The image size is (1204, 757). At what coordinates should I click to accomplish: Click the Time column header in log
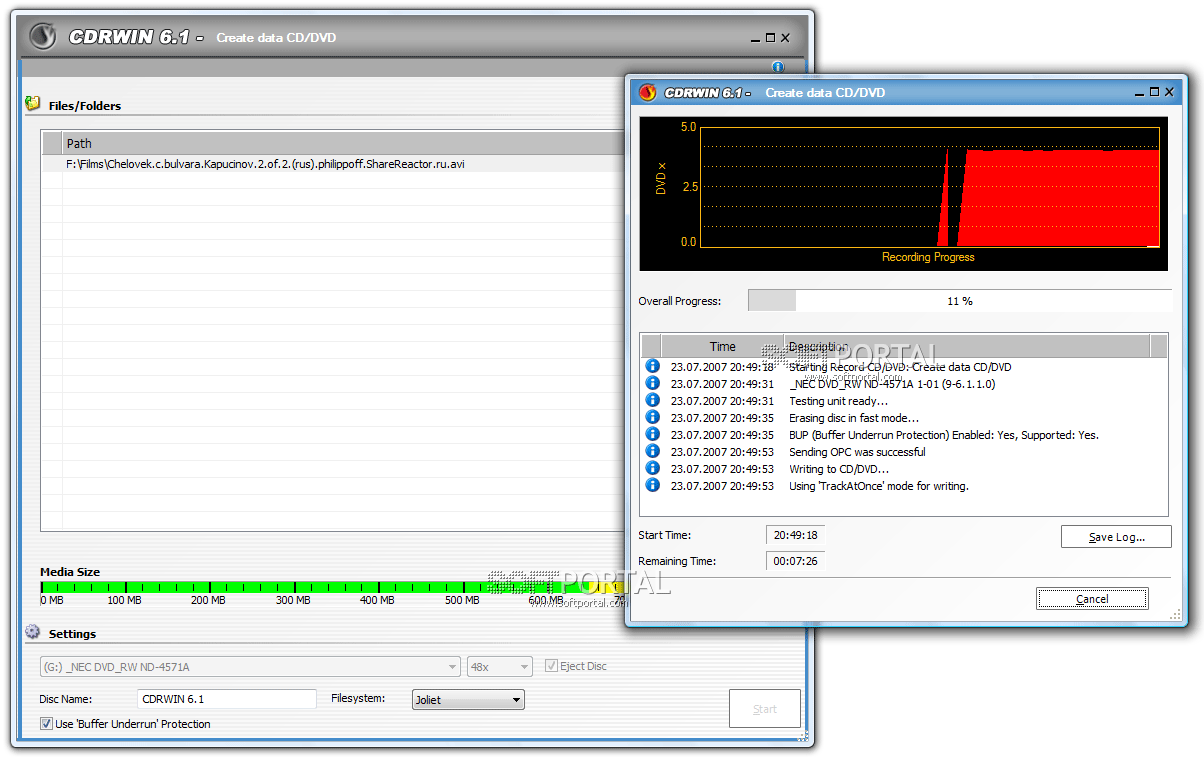(x=723, y=346)
